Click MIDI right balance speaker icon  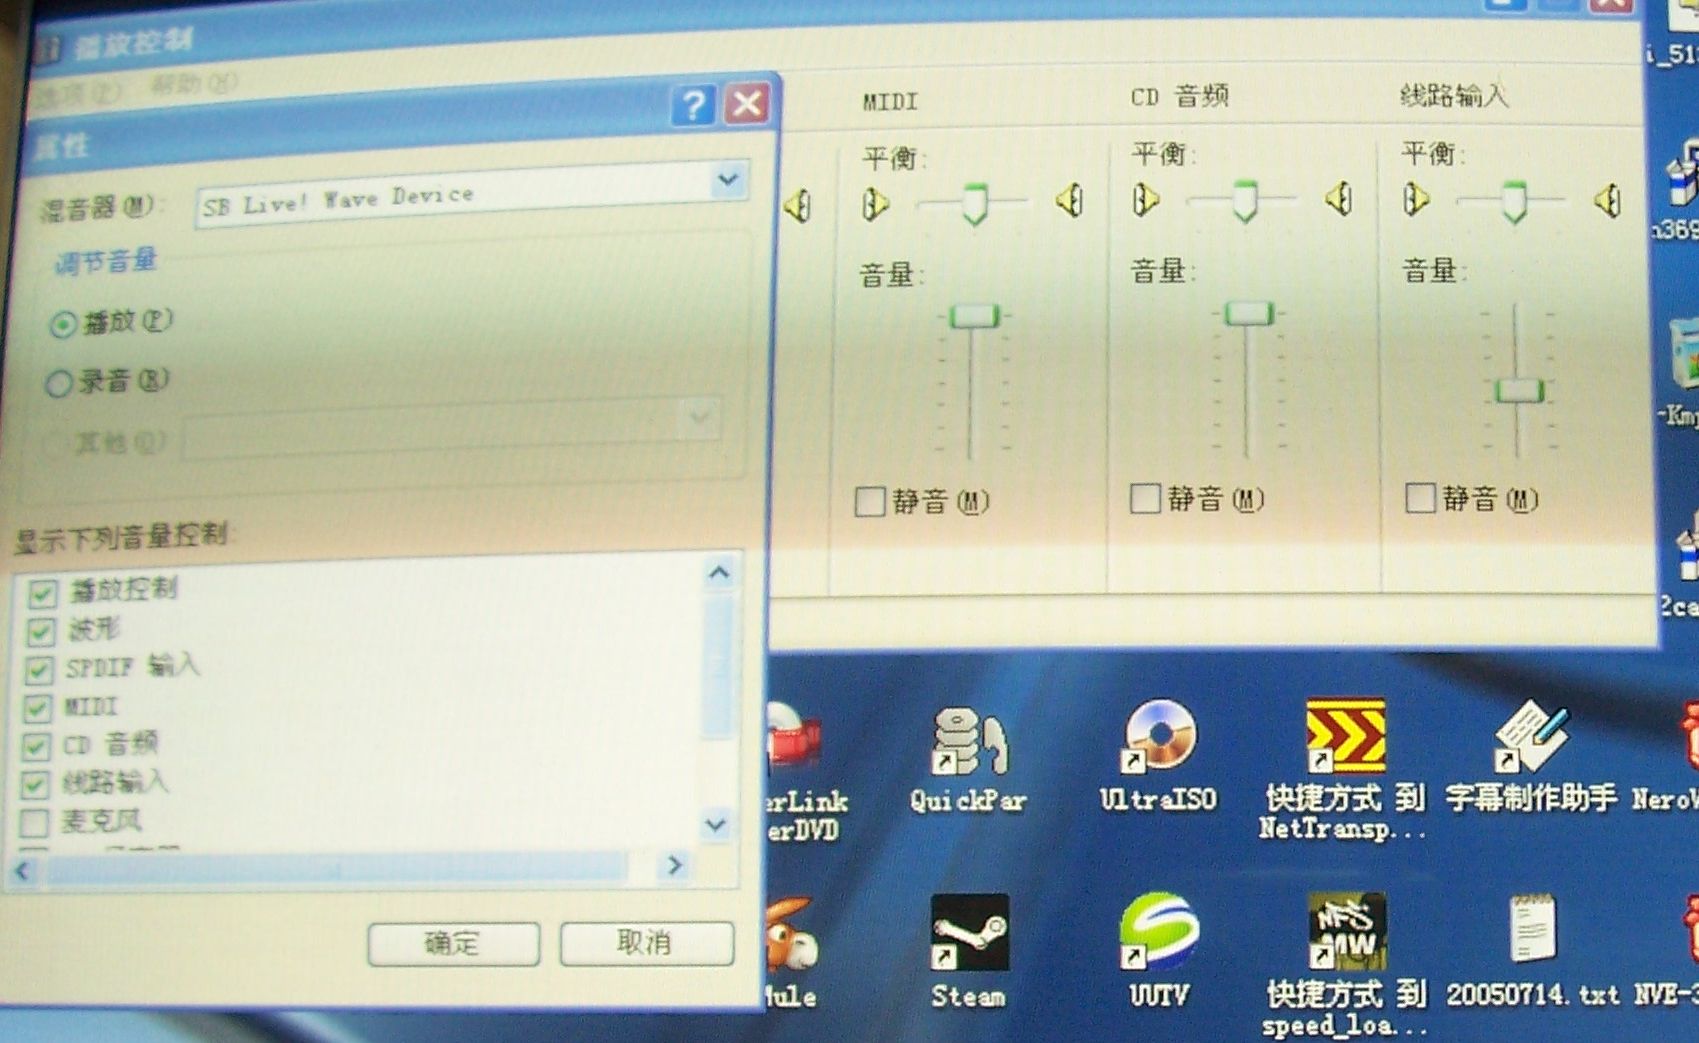[1070, 200]
